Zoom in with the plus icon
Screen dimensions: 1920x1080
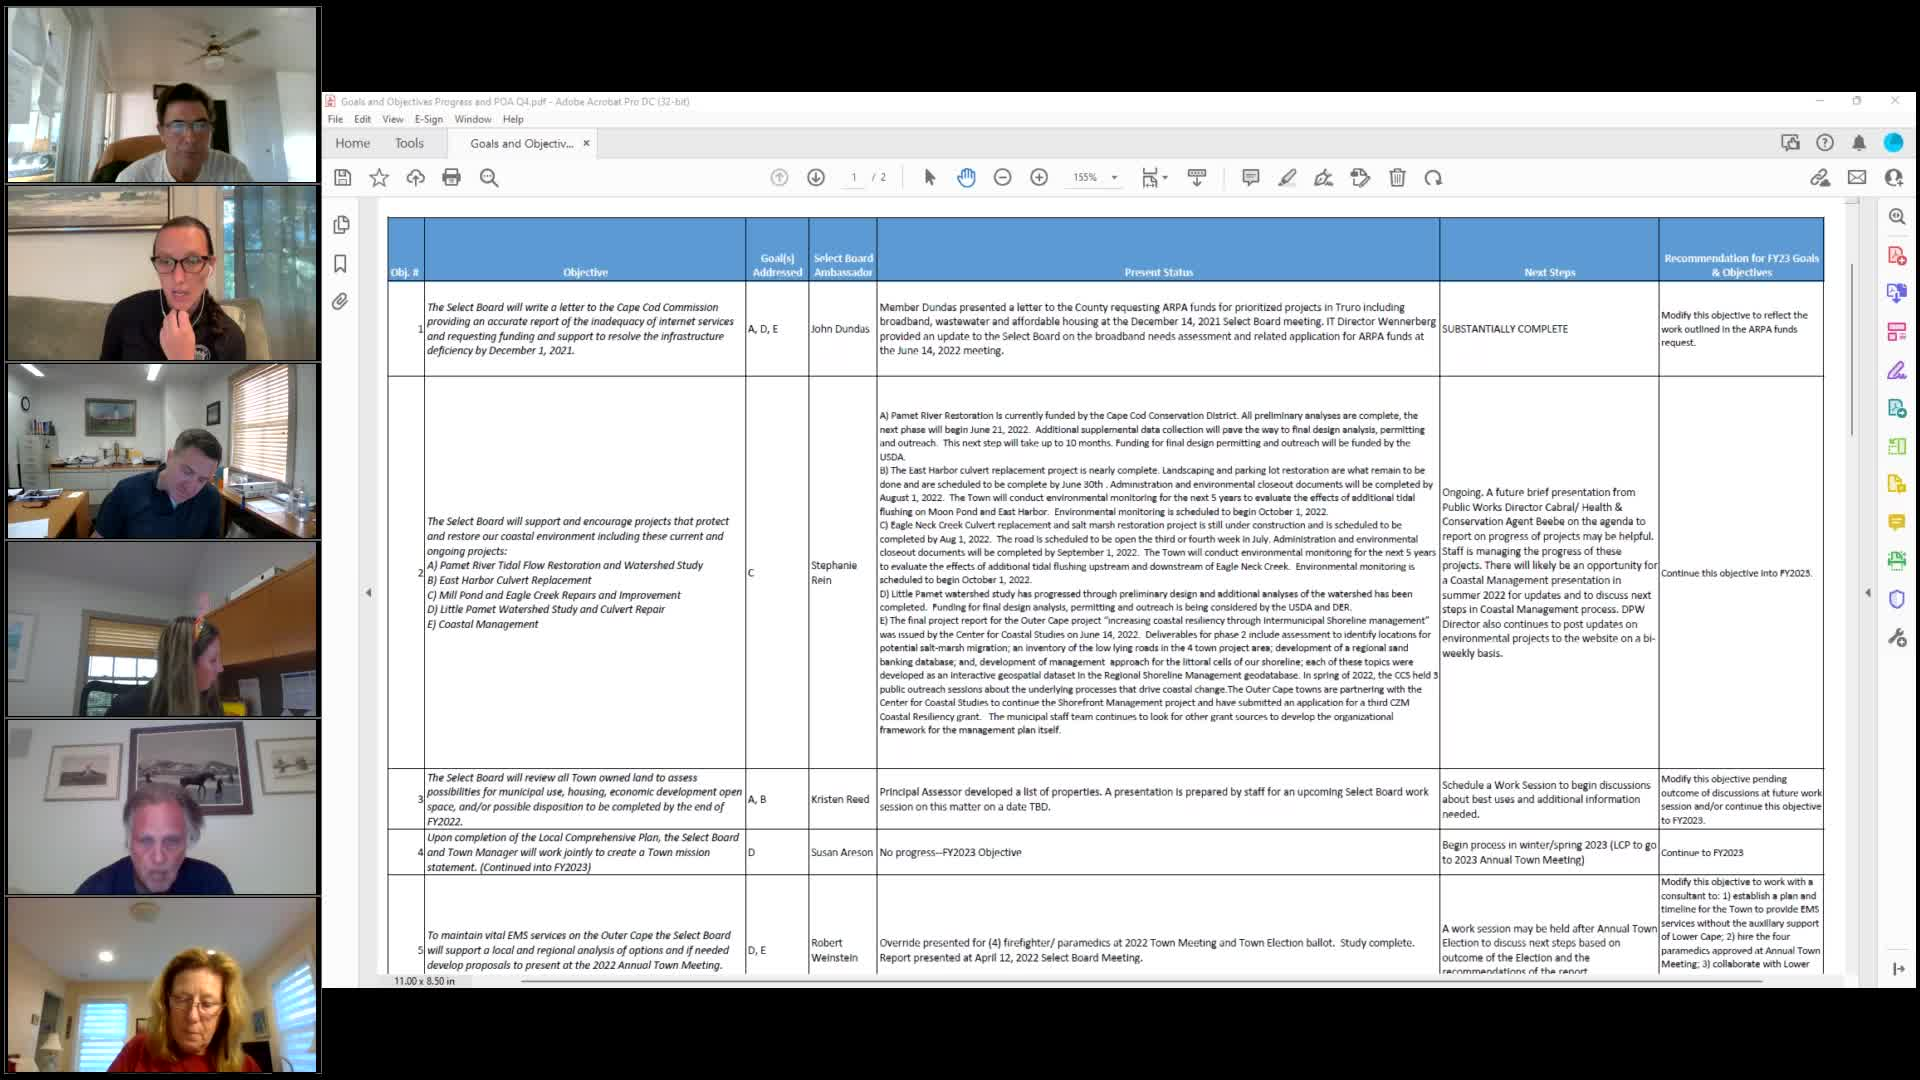coord(1039,177)
